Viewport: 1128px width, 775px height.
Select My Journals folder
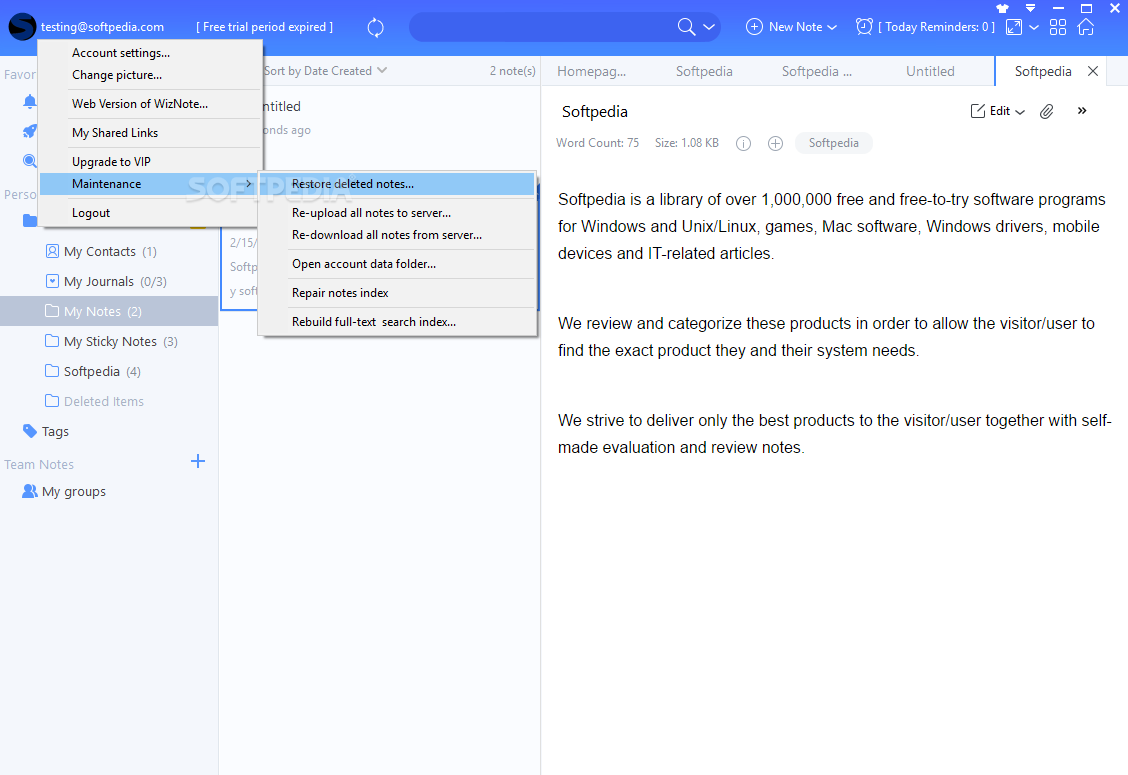pos(109,281)
